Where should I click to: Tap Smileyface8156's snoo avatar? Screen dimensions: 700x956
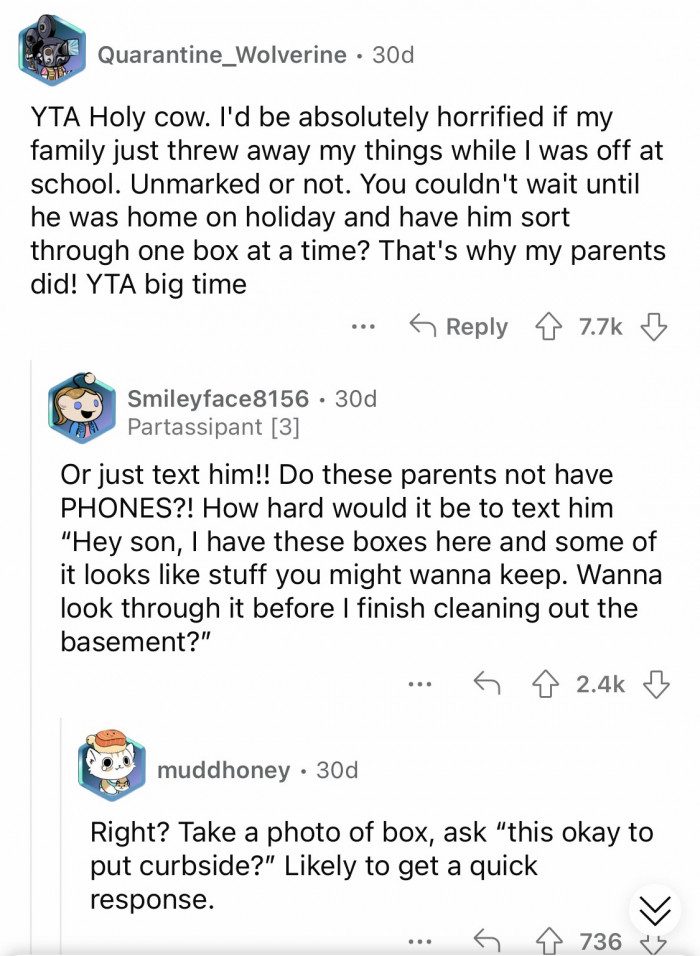coord(82,410)
